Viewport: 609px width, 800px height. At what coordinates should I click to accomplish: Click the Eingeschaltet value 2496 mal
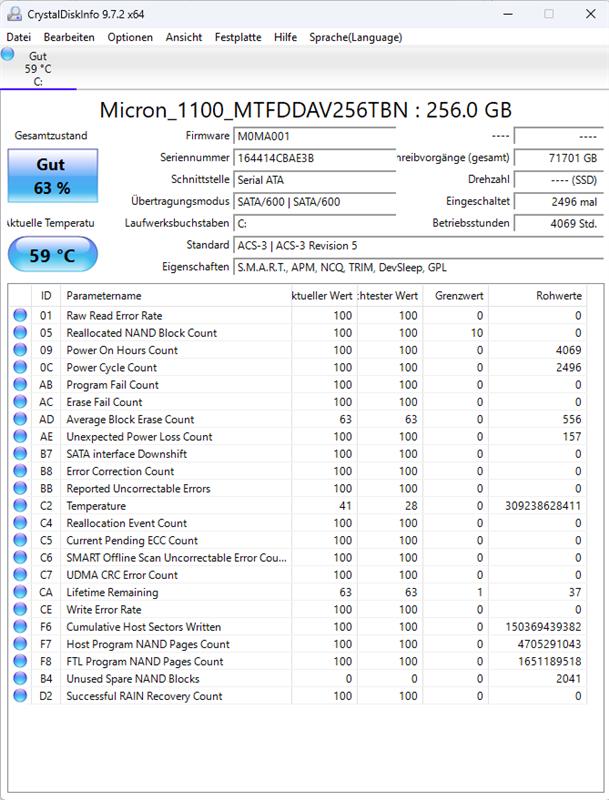pyautogui.click(x=559, y=202)
